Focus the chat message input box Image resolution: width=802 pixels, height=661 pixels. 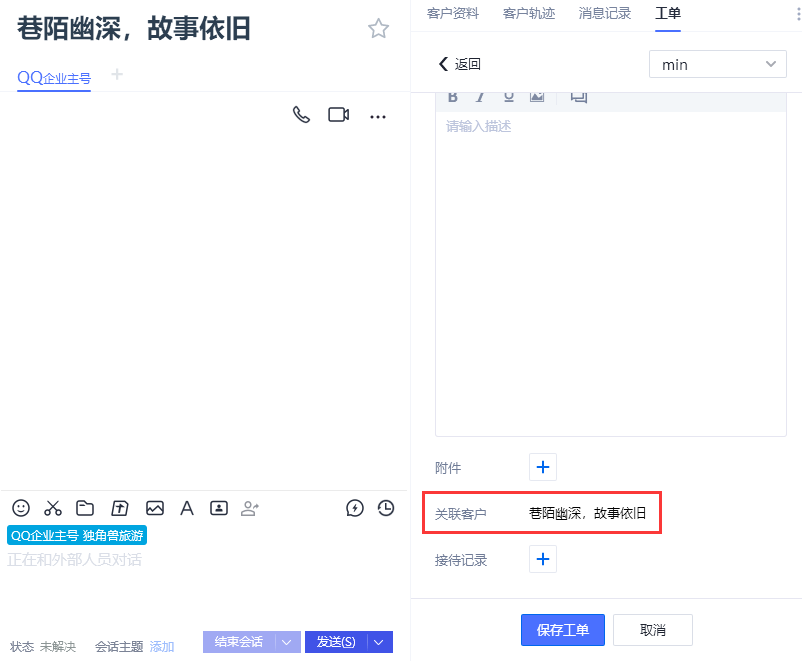(204, 588)
